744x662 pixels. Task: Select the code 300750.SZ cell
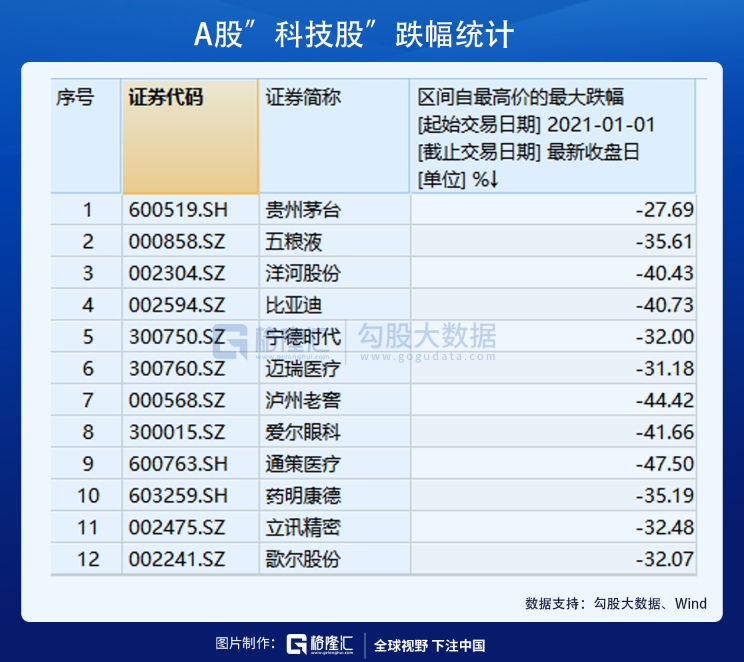190,337
